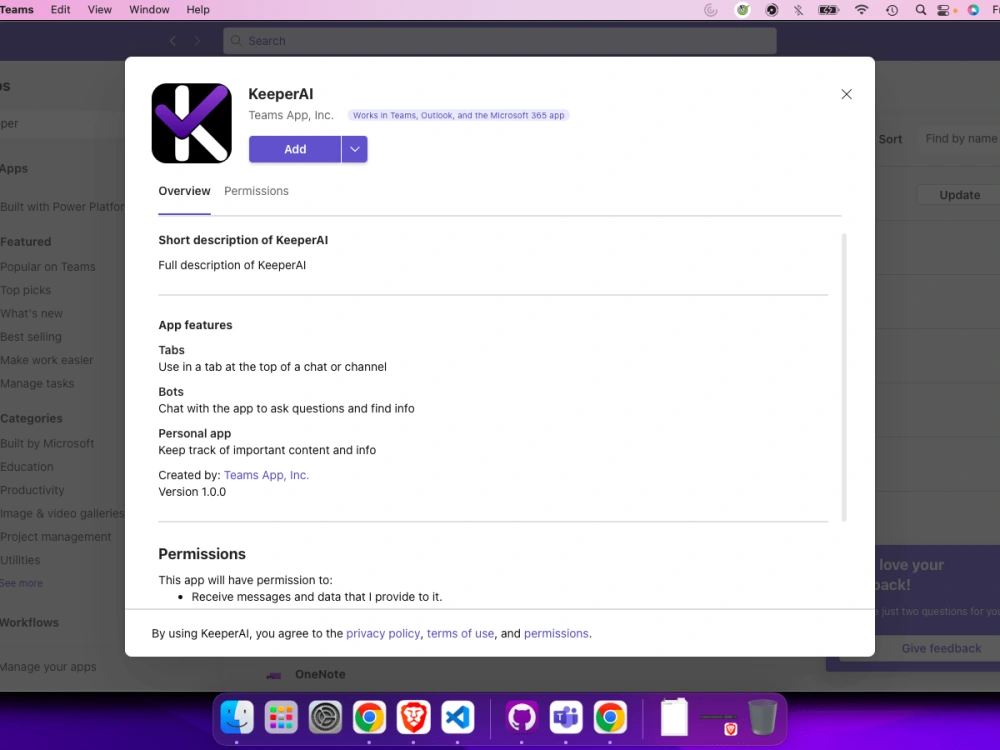1000x750 pixels.
Task: Open Launchpad from the Dock
Action: click(281, 717)
